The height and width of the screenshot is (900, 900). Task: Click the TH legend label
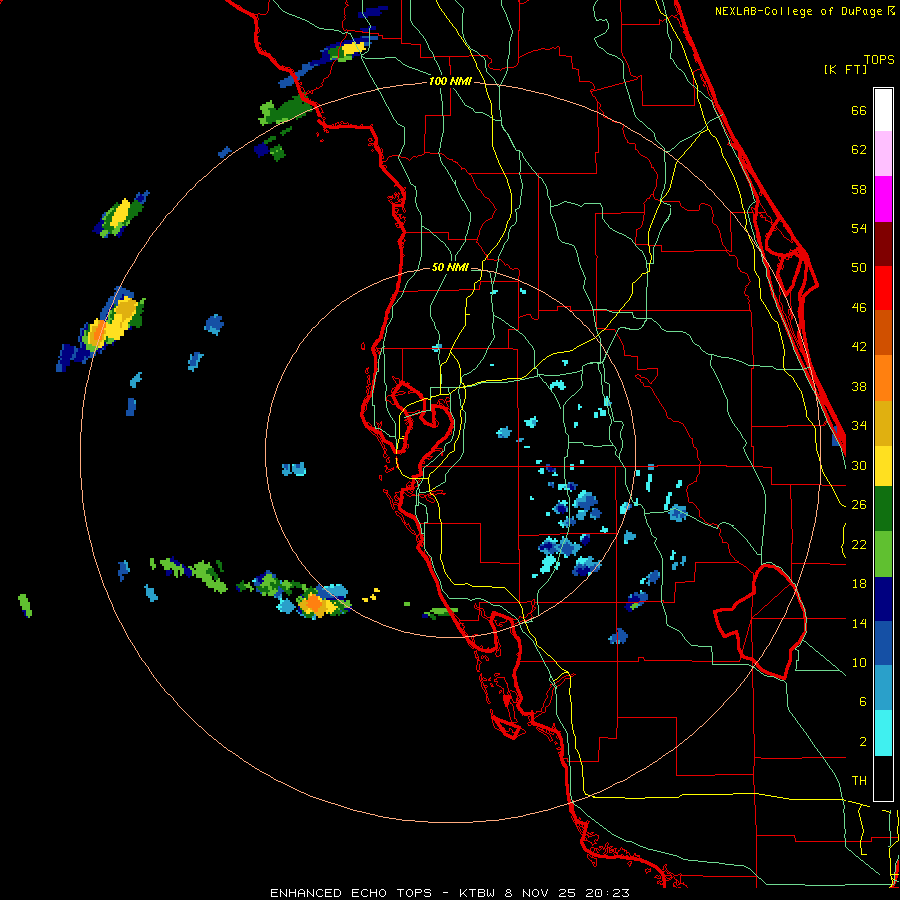tap(859, 781)
